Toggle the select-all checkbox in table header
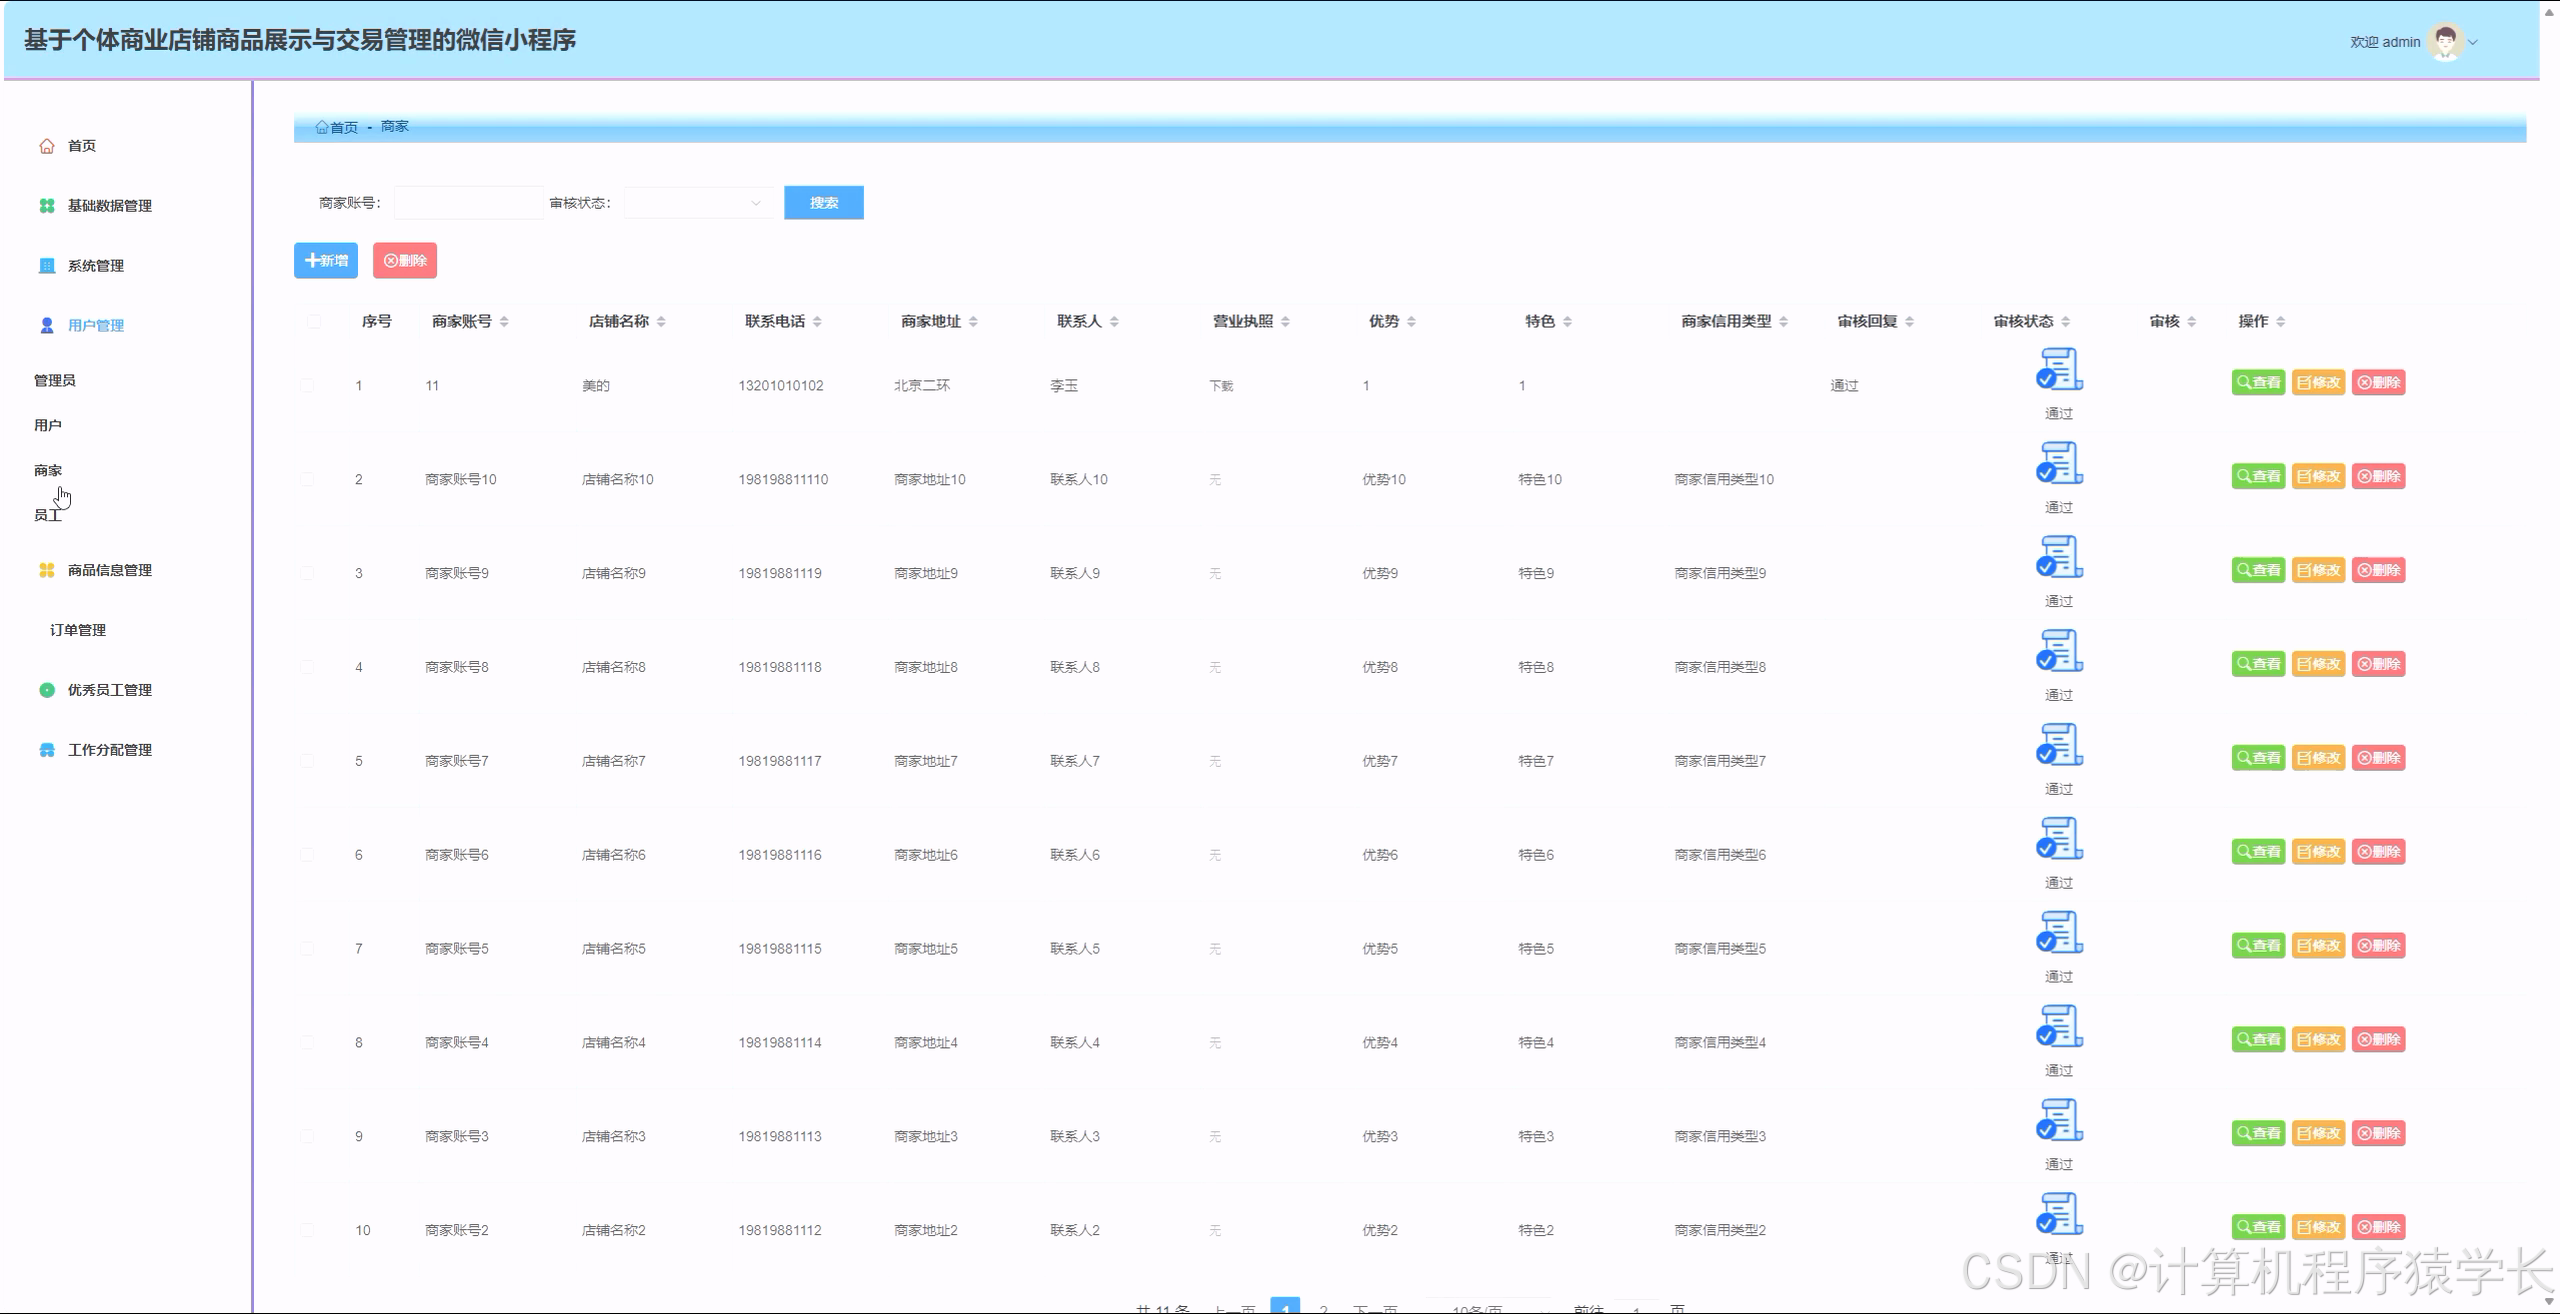 [x=314, y=322]
